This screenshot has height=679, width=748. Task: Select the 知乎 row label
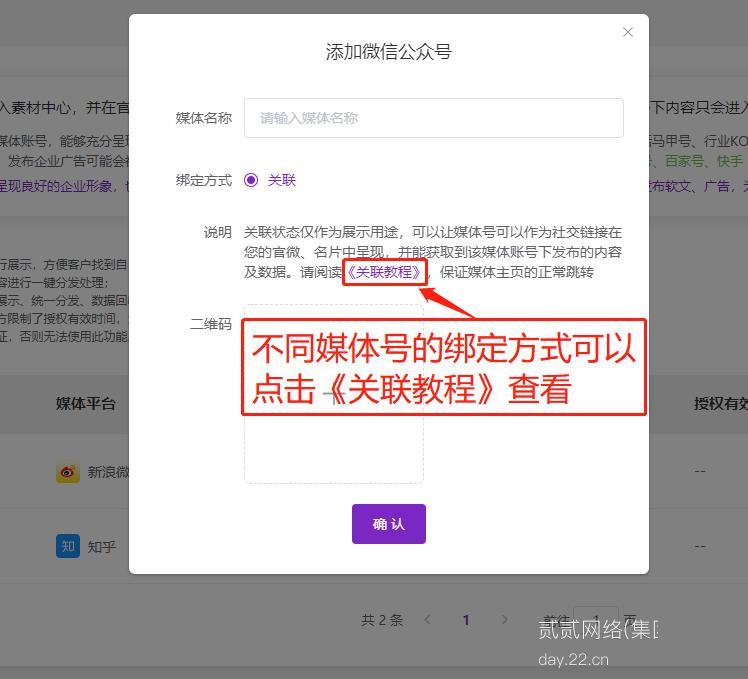coord(102,547)
